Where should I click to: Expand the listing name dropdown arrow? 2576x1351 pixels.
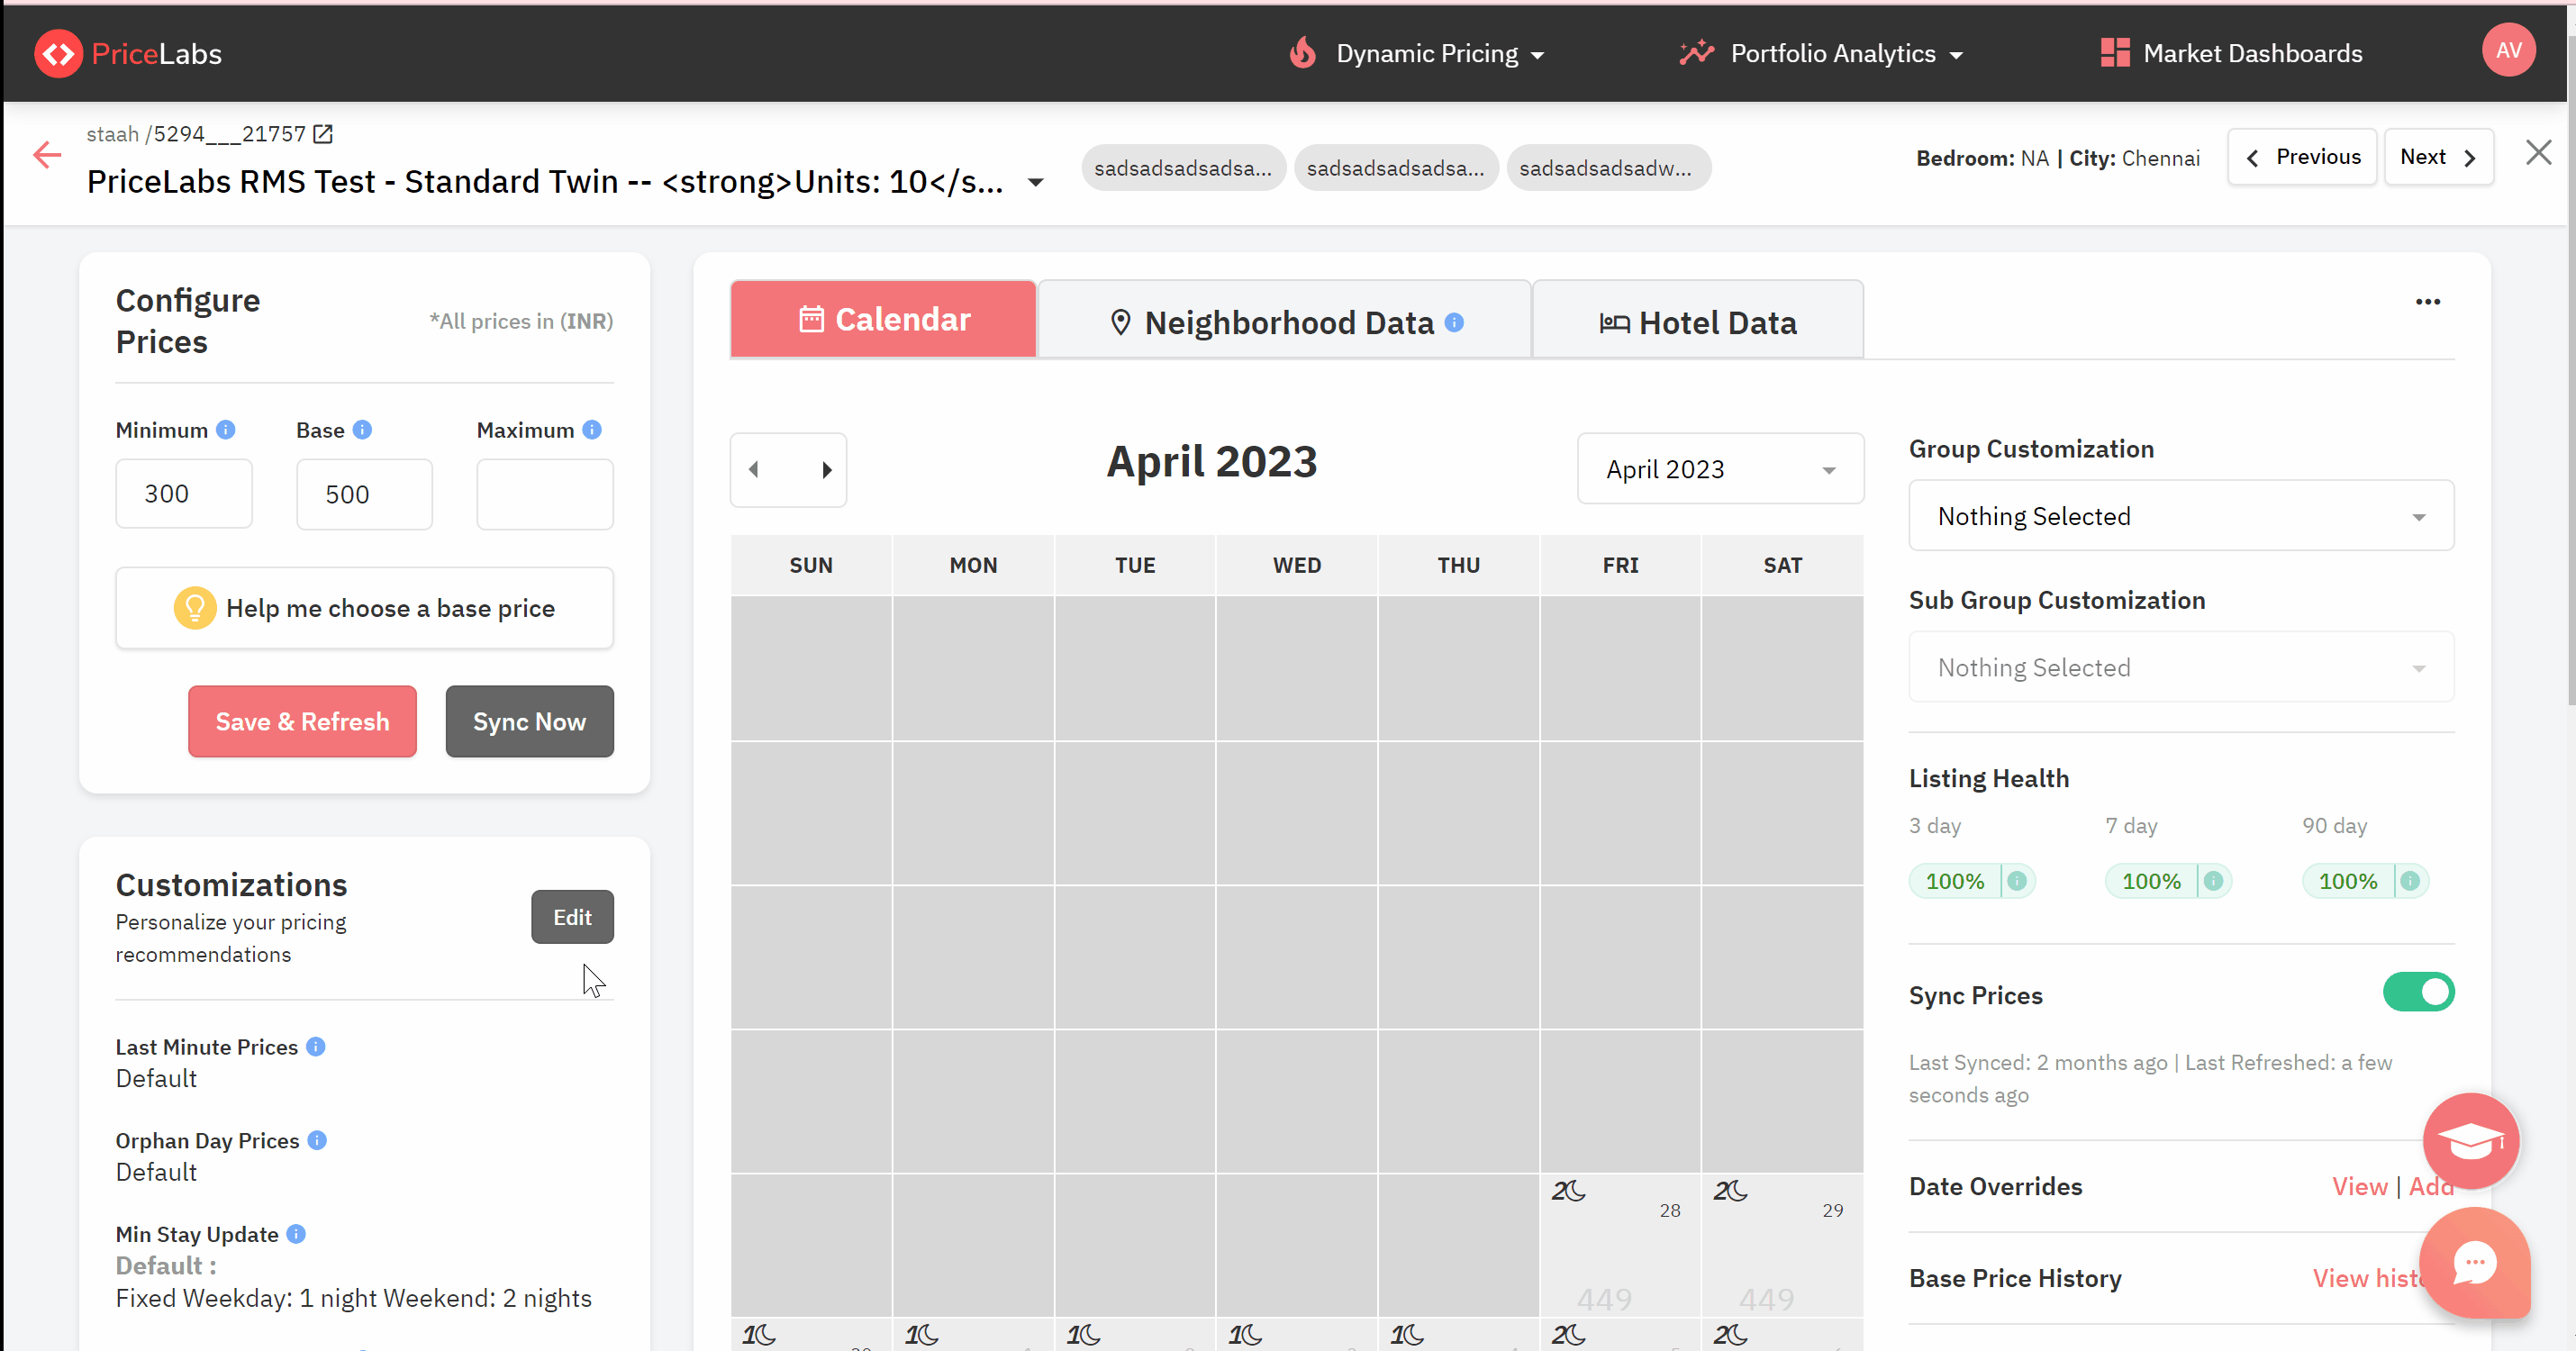1036,182
